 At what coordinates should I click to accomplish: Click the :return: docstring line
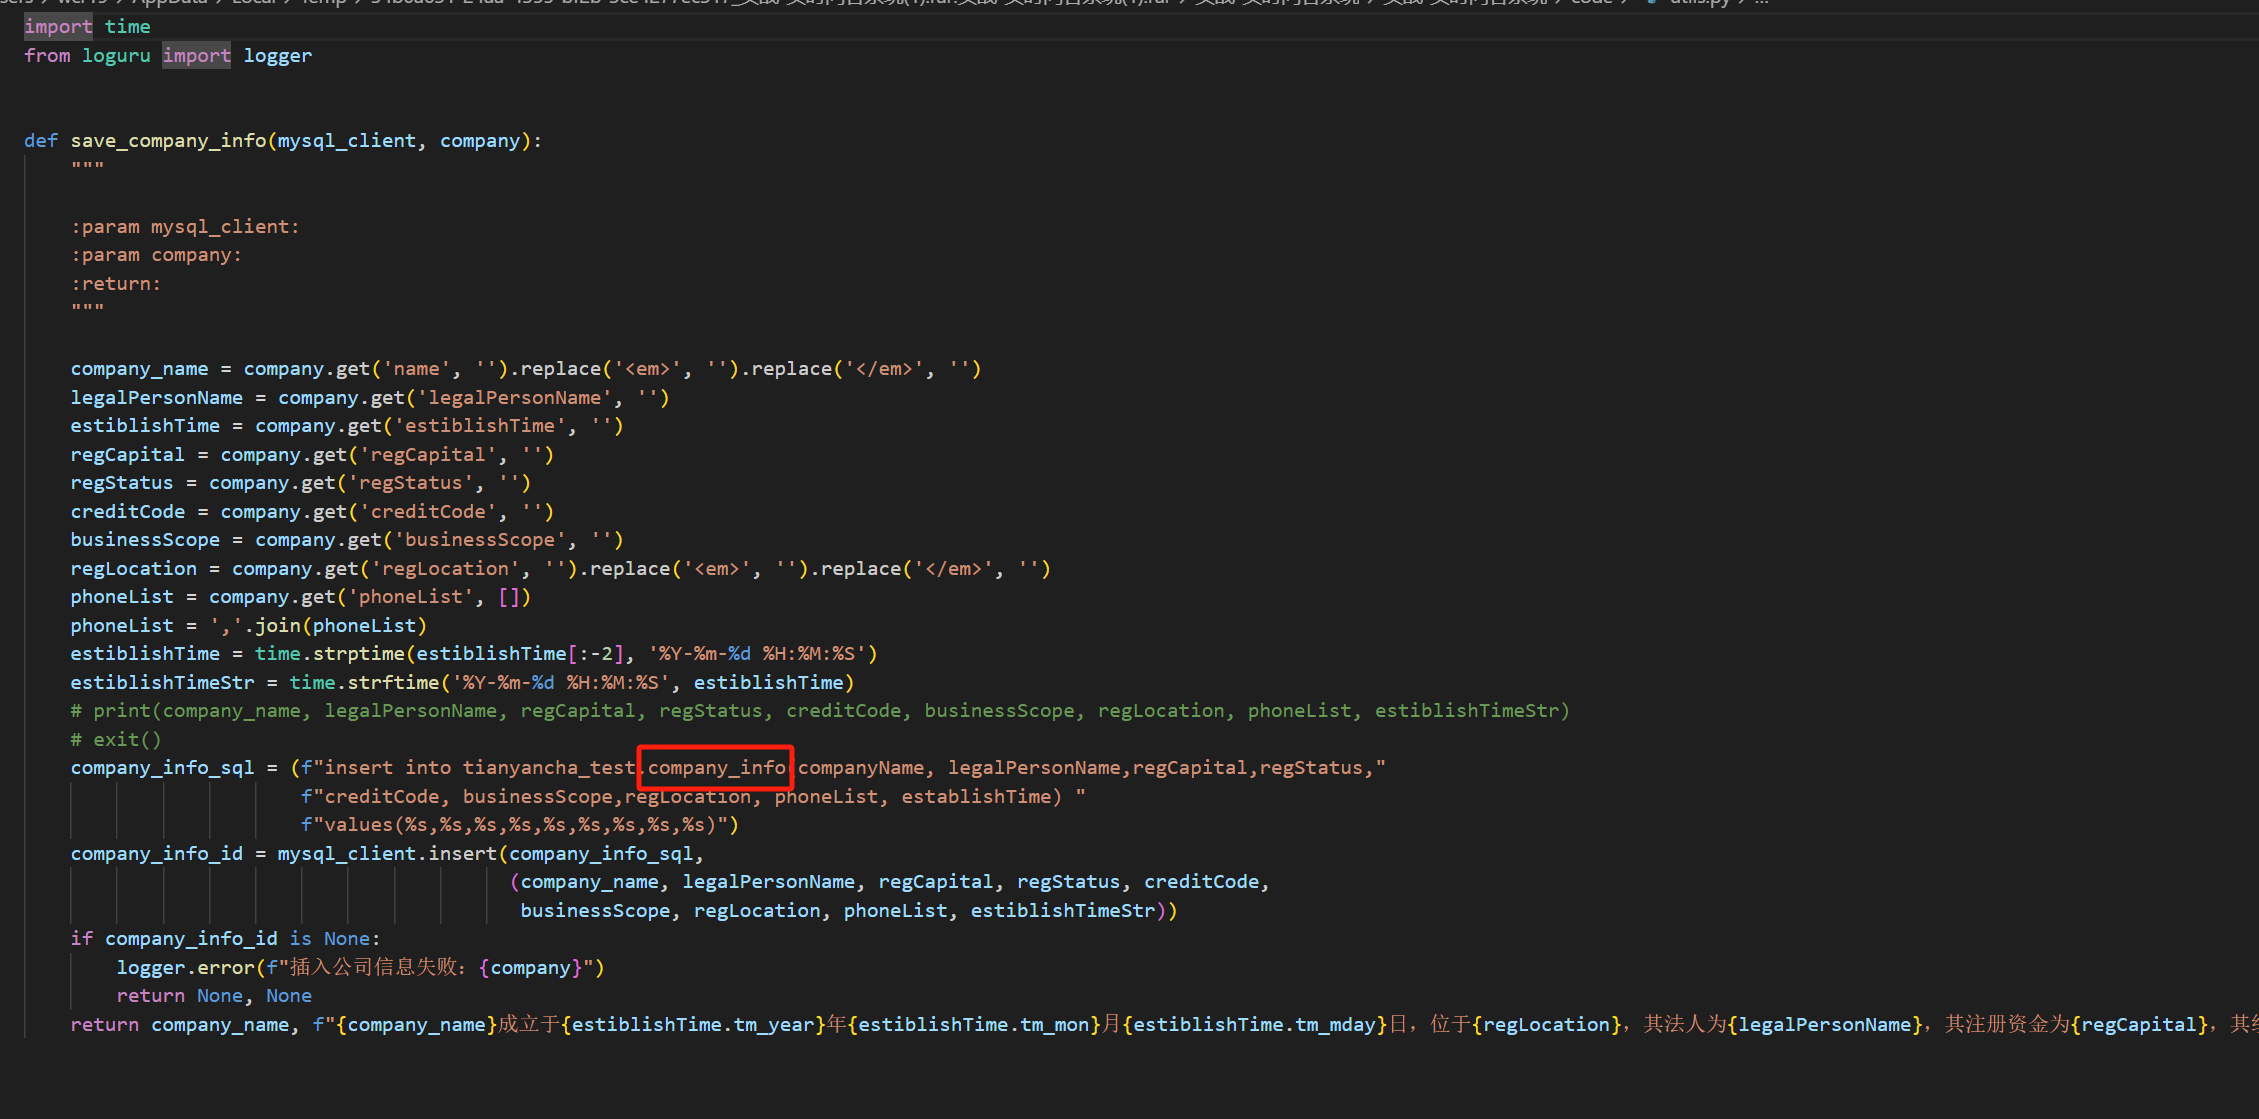click(116, 284)
